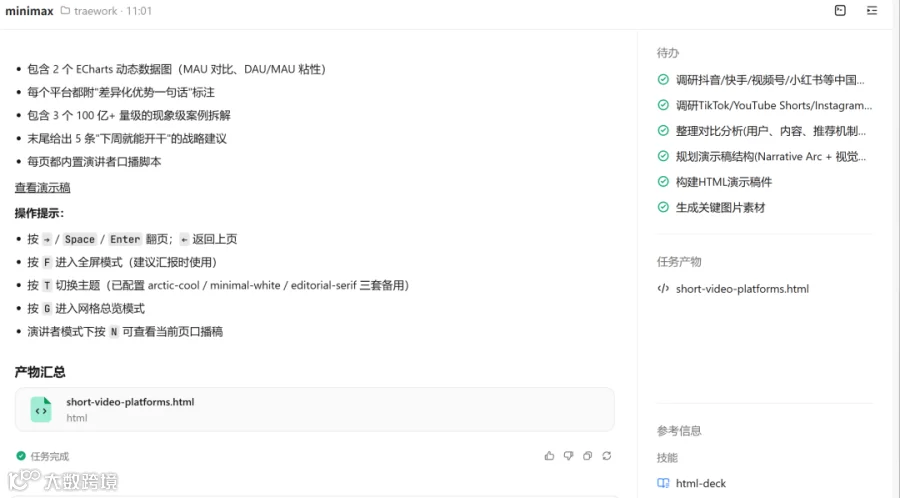The image size is (900, 498).
Task: Click the bullet about 演讲者口播脚本
Action: (x=94, y=162)
